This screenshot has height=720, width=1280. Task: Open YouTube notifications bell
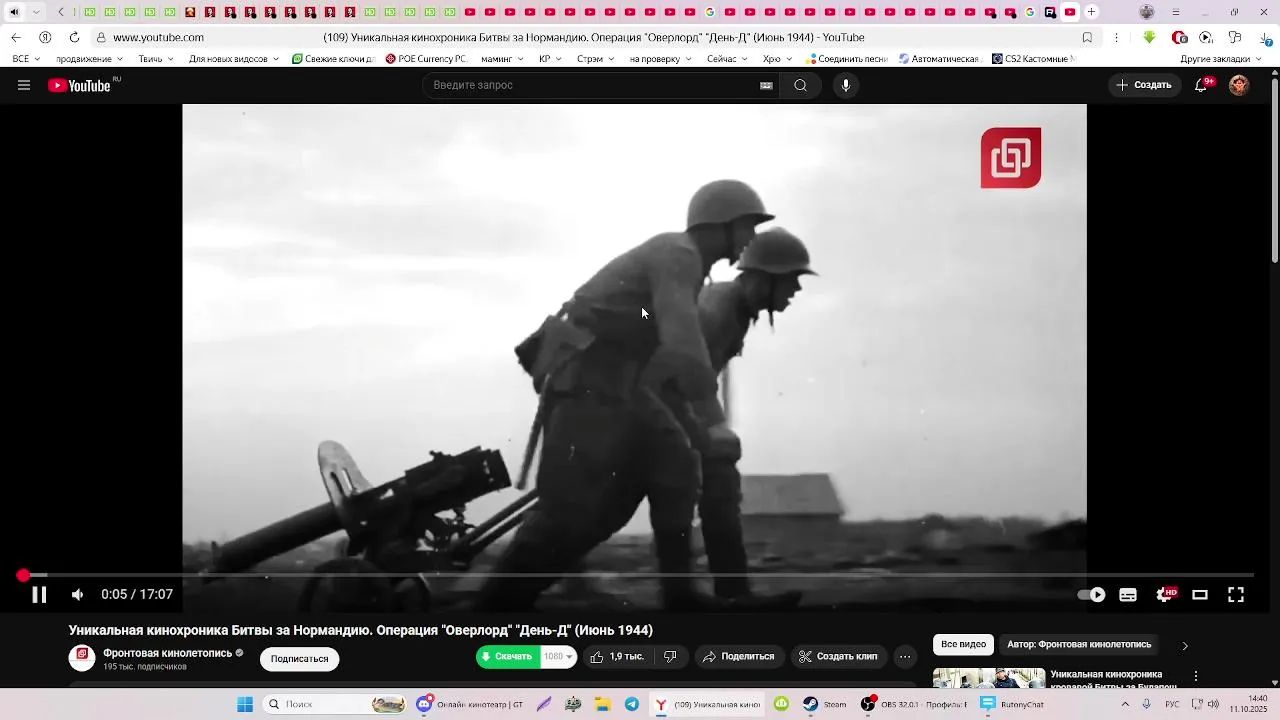pos(1202,85)
